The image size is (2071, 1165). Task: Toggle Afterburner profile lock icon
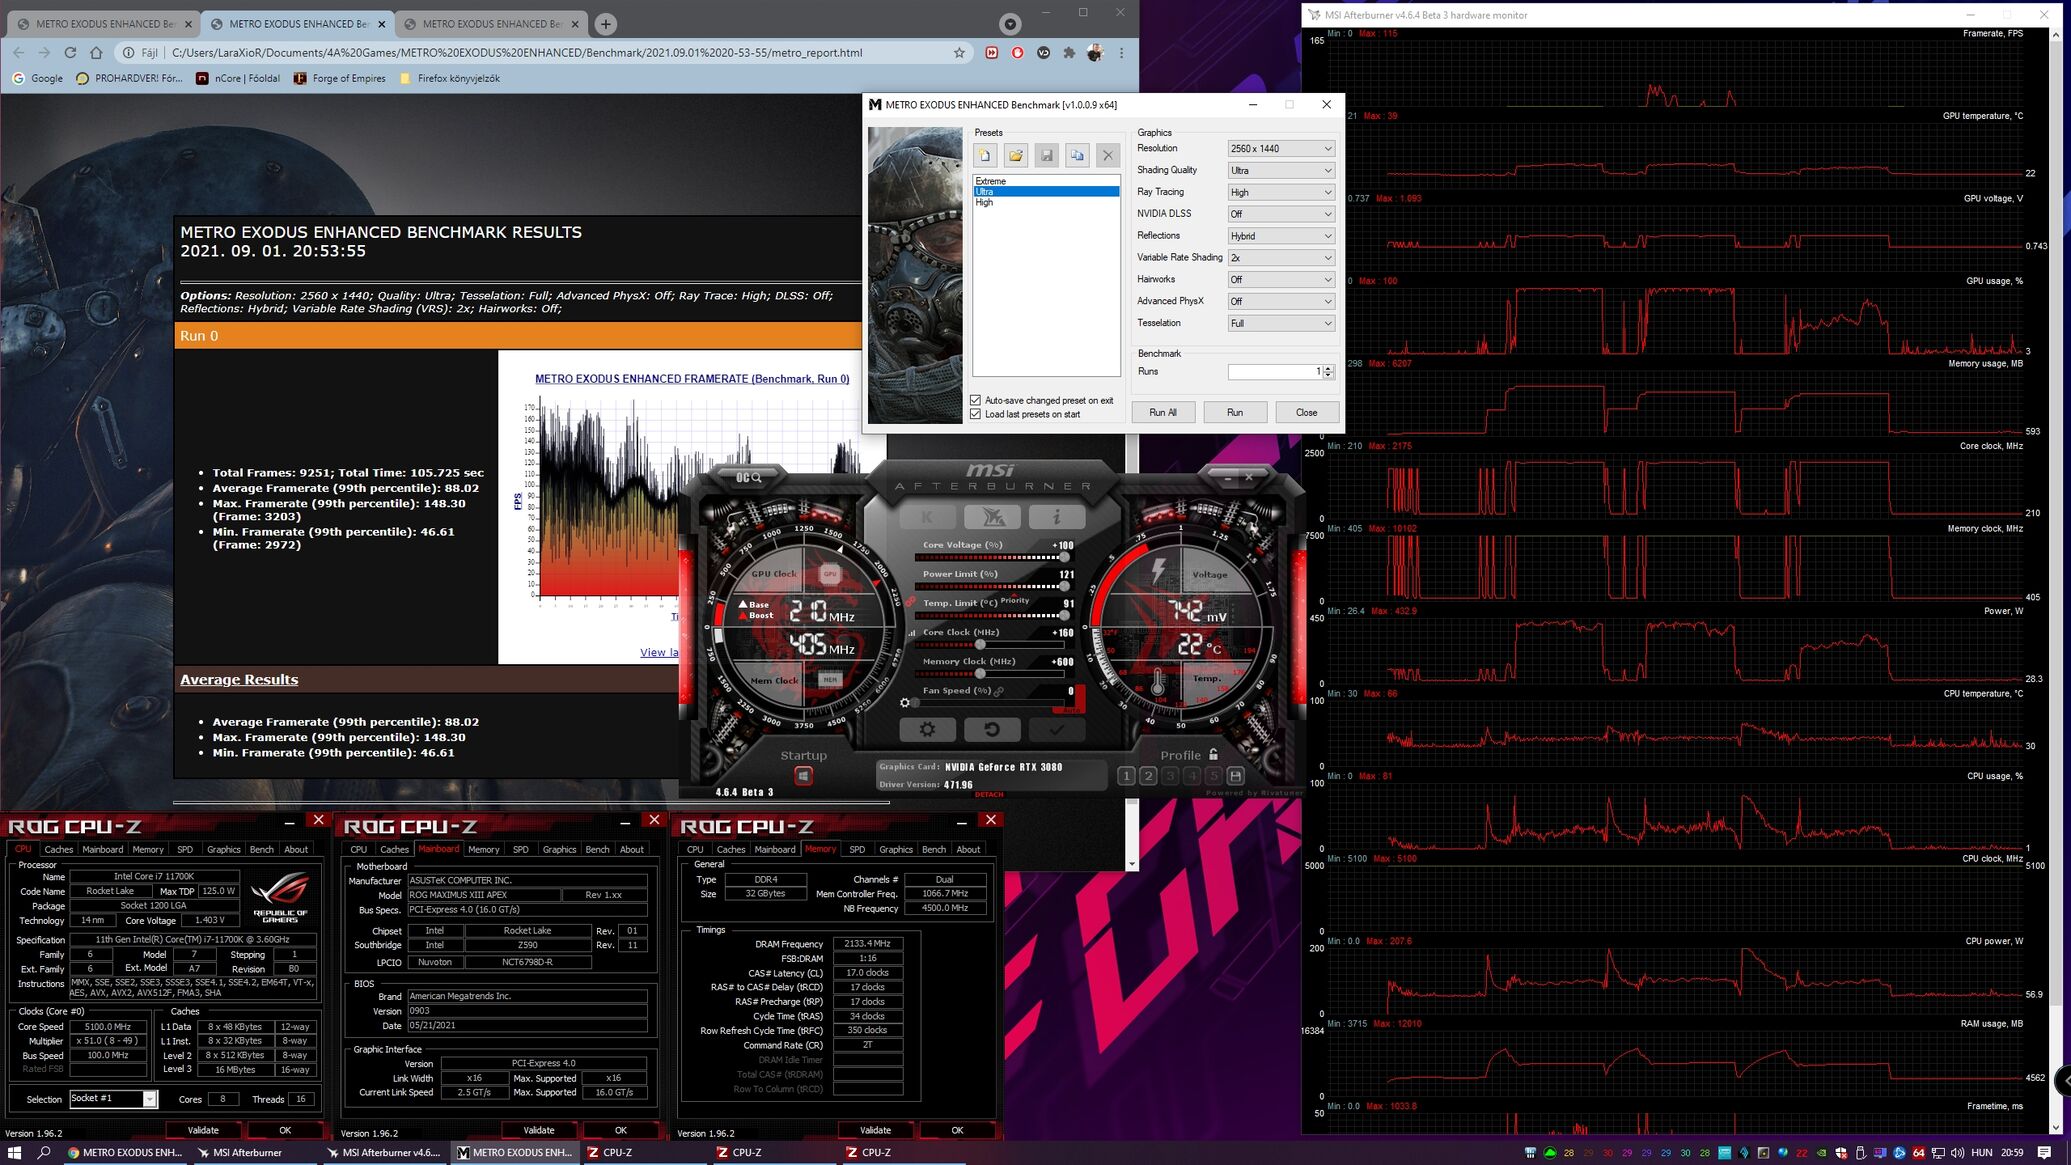click(1213, 755)
